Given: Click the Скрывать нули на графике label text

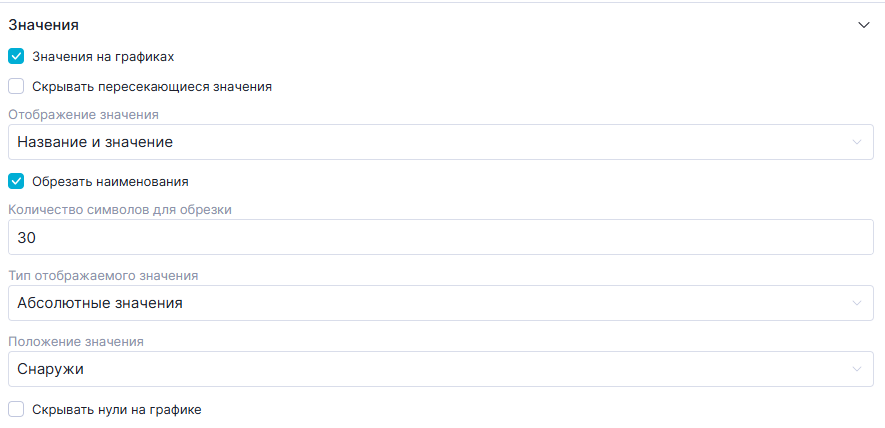Looking at the screenshot, I should coord(117,409).
